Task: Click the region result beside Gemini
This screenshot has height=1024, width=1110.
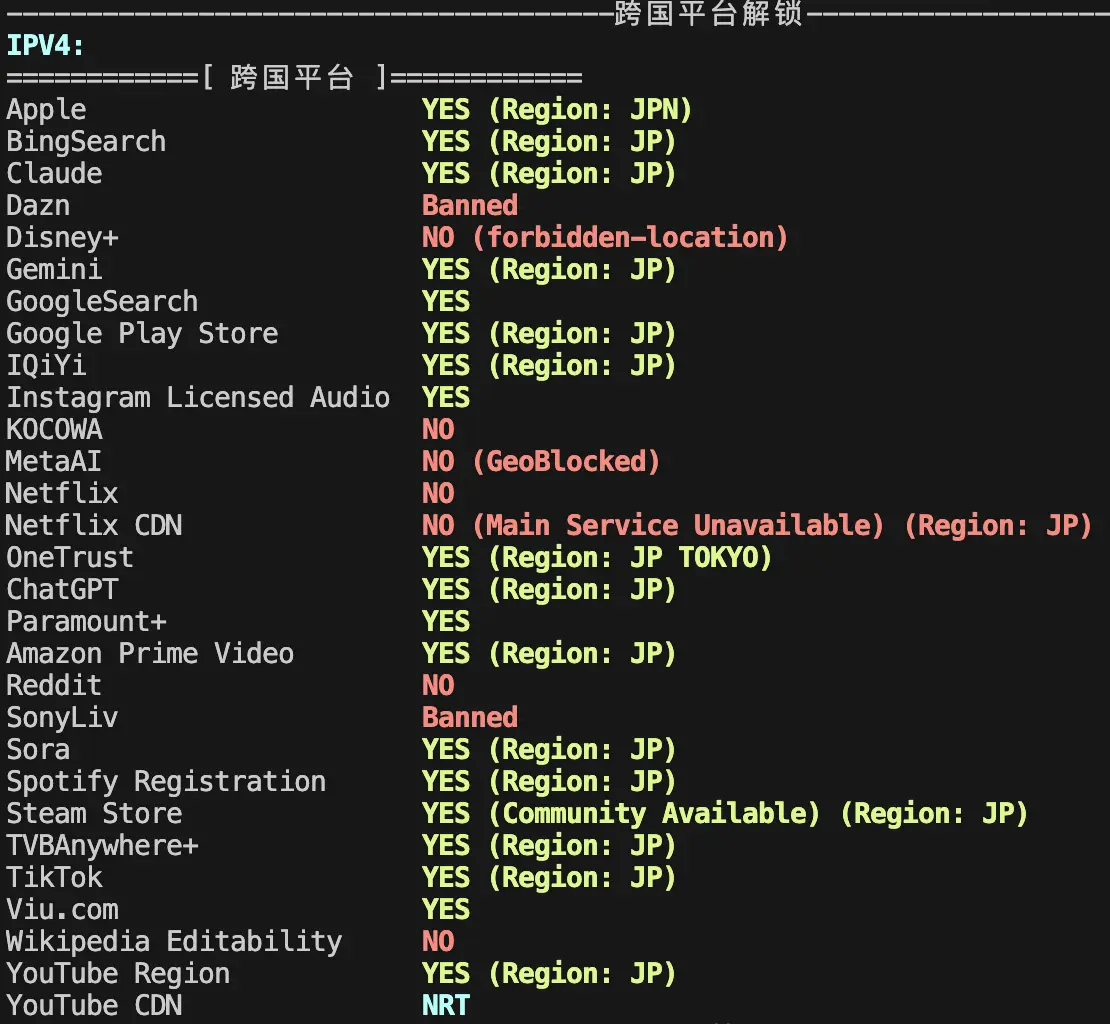Action: tap(549, 270)
